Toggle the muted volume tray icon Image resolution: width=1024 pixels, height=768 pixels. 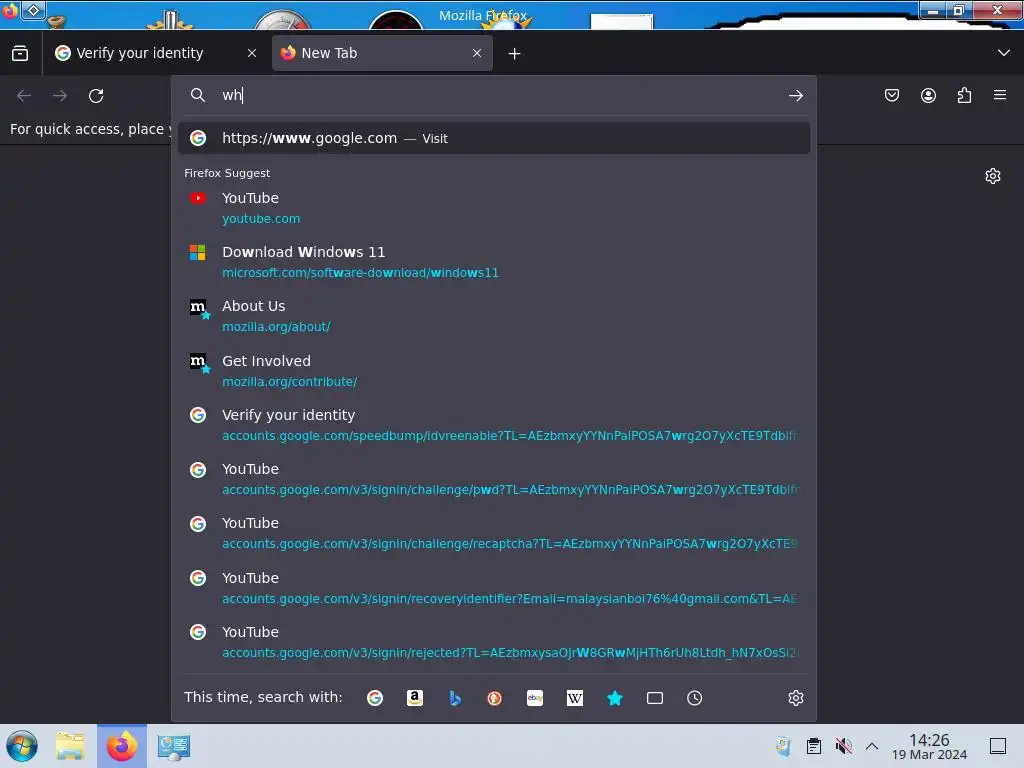844,746
